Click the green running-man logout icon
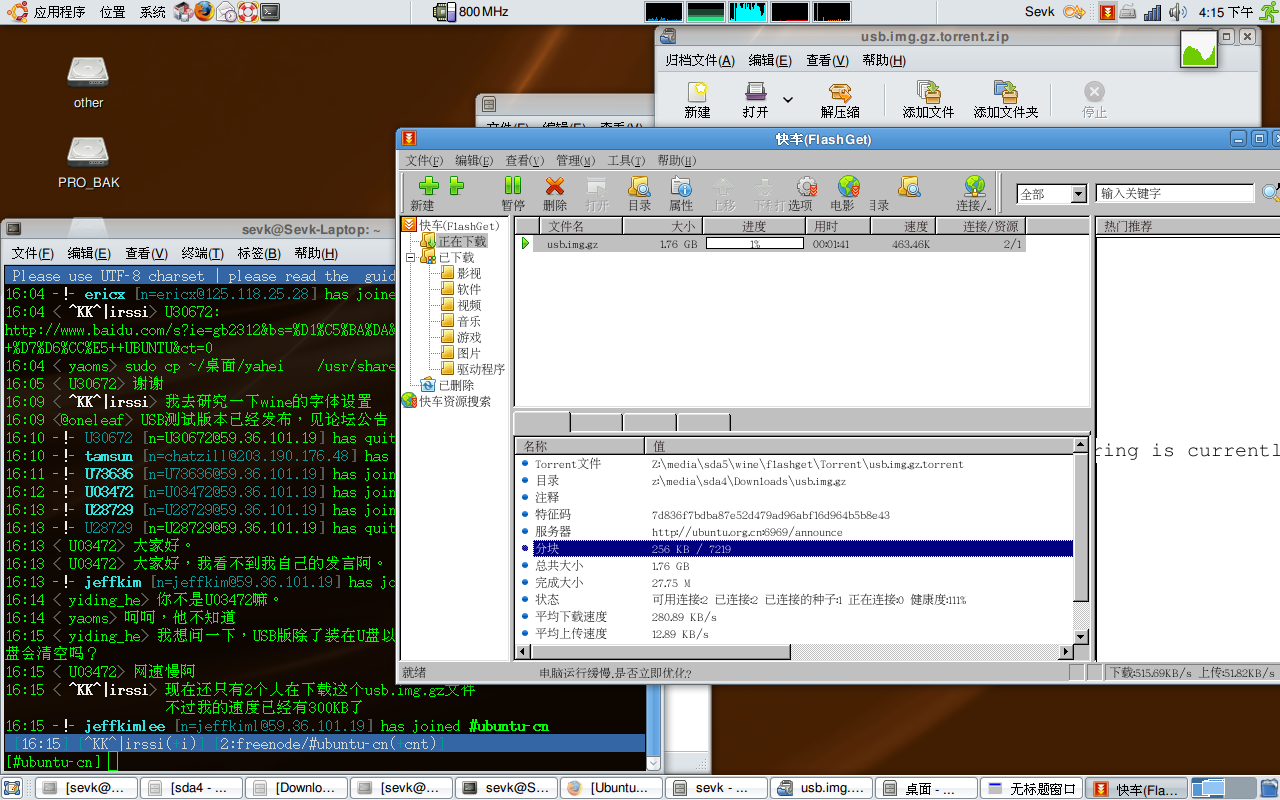Screen dimensions: 1280x800 1268,12
